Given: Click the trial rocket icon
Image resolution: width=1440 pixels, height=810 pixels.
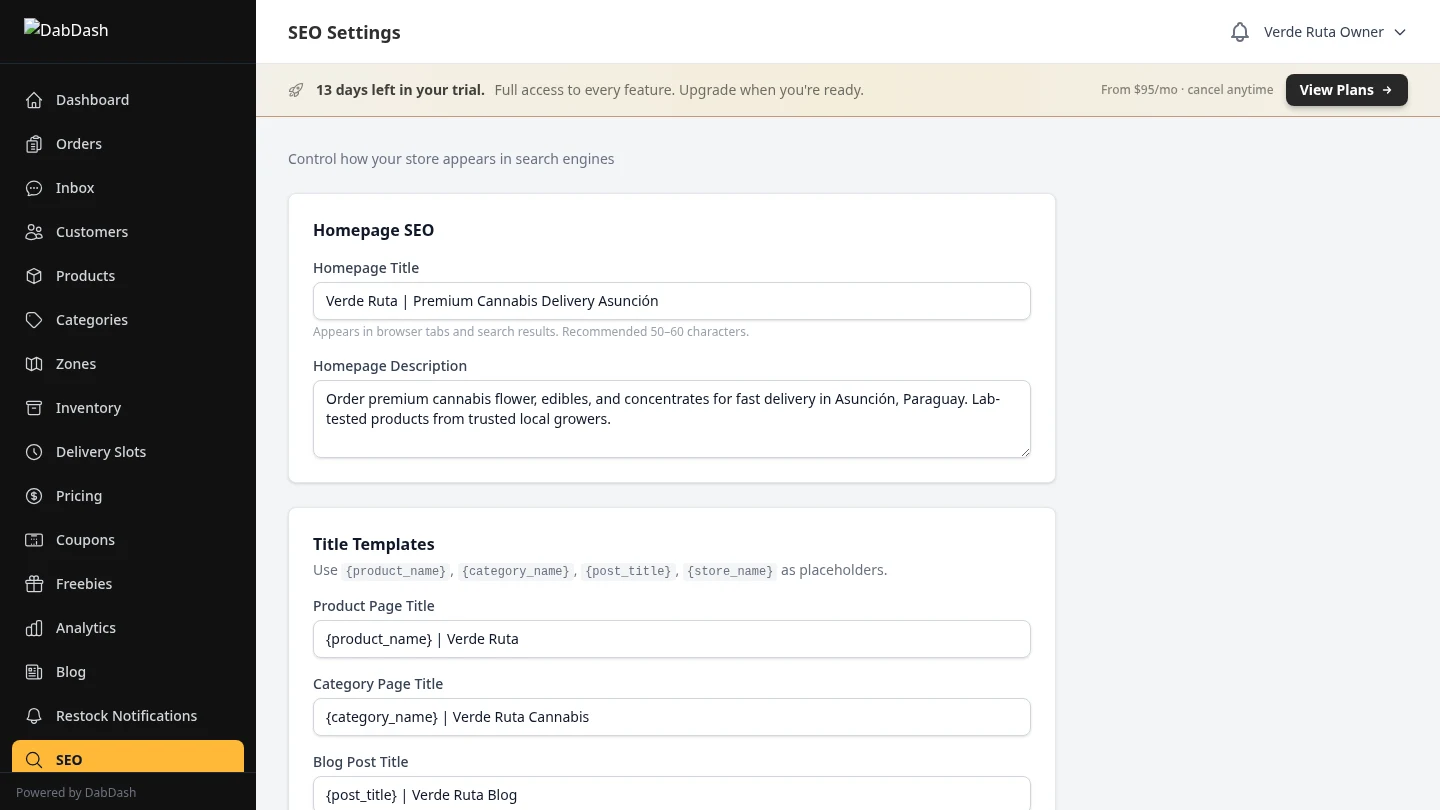Looking at the screenshot, I should click(296, 90).
